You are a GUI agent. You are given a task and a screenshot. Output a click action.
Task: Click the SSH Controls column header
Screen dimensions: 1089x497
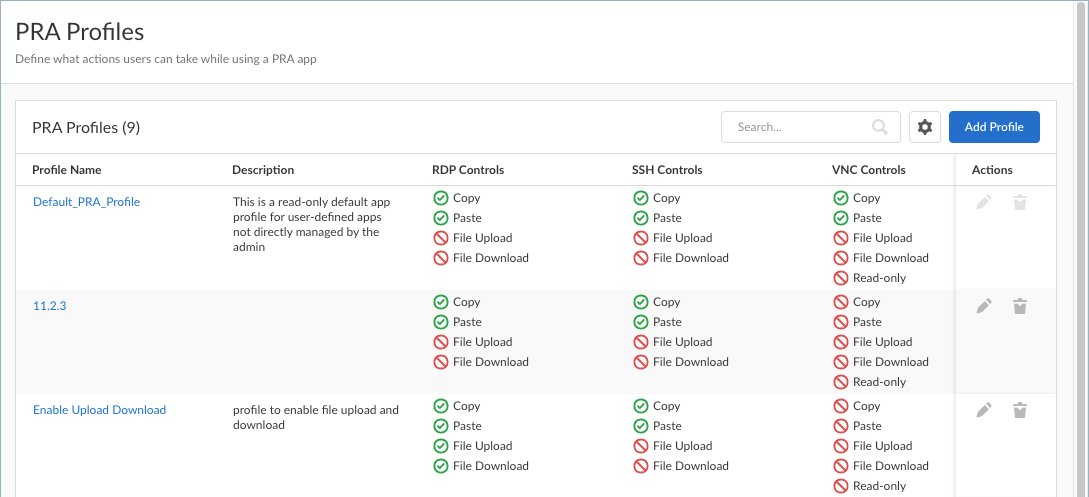point(667,170)
